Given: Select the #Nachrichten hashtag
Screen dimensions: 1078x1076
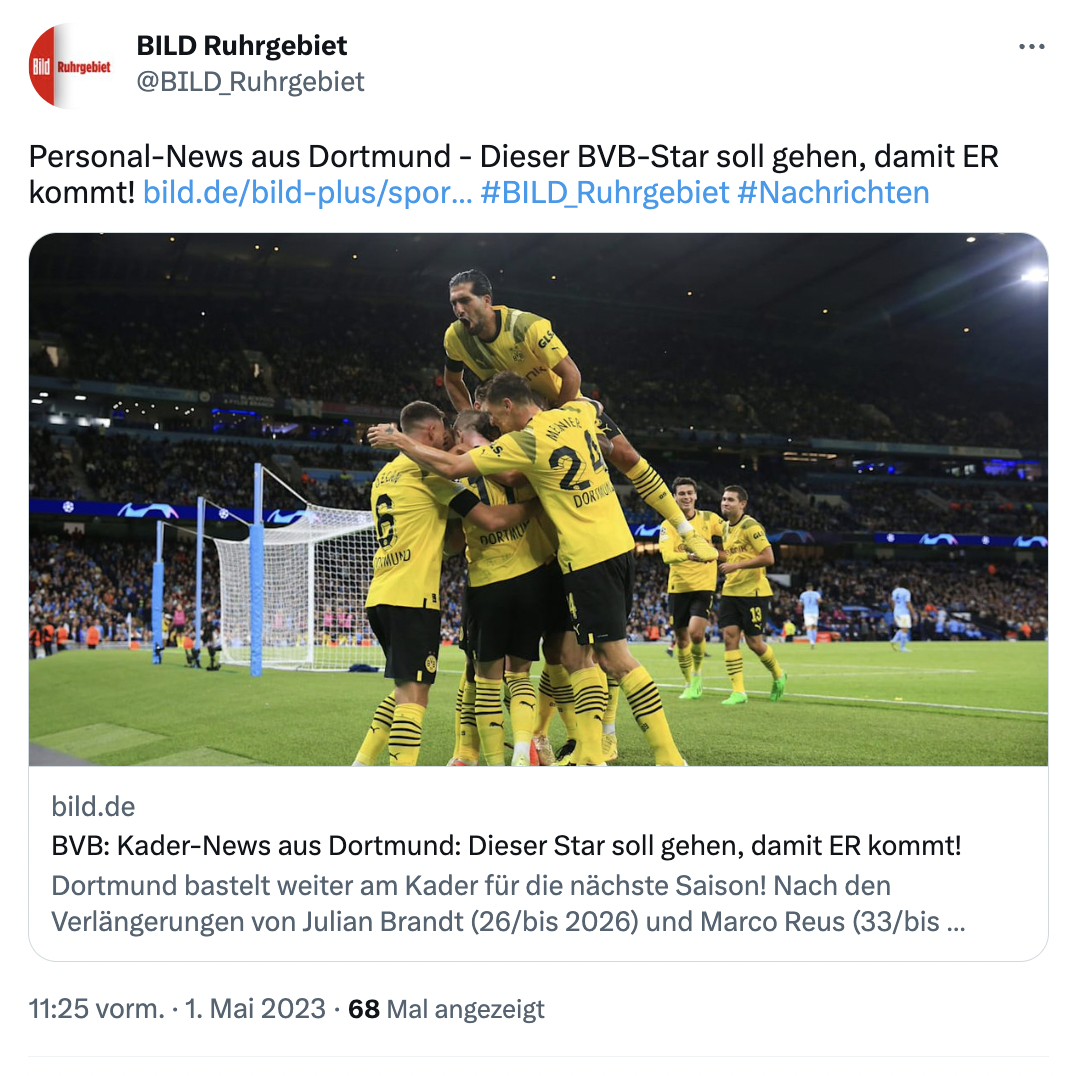Looking at the screenshot, I should 833,193.
